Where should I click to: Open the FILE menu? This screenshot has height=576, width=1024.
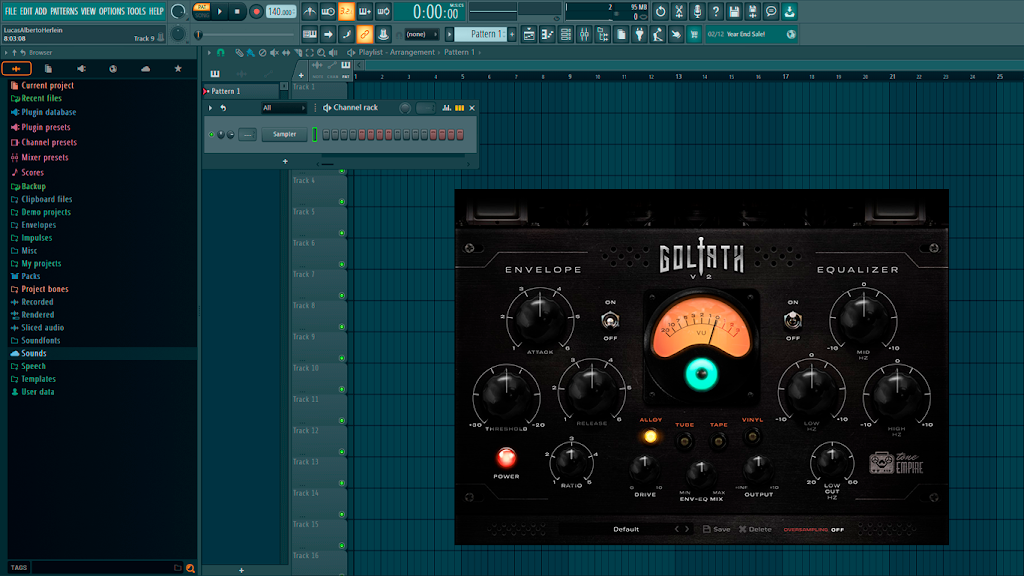point(10,11)
